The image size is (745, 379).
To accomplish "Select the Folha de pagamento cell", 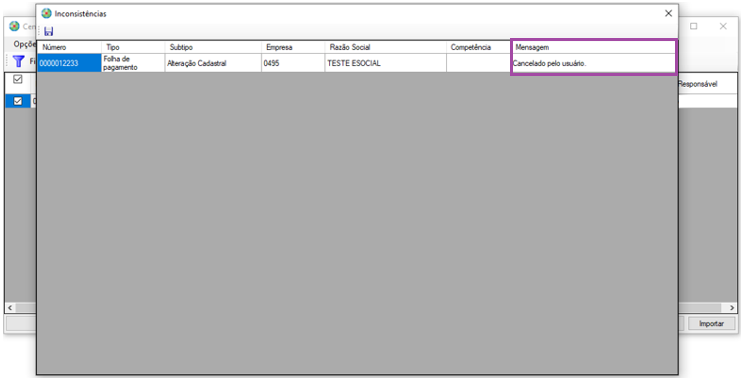I will click(x=133, y=63).
